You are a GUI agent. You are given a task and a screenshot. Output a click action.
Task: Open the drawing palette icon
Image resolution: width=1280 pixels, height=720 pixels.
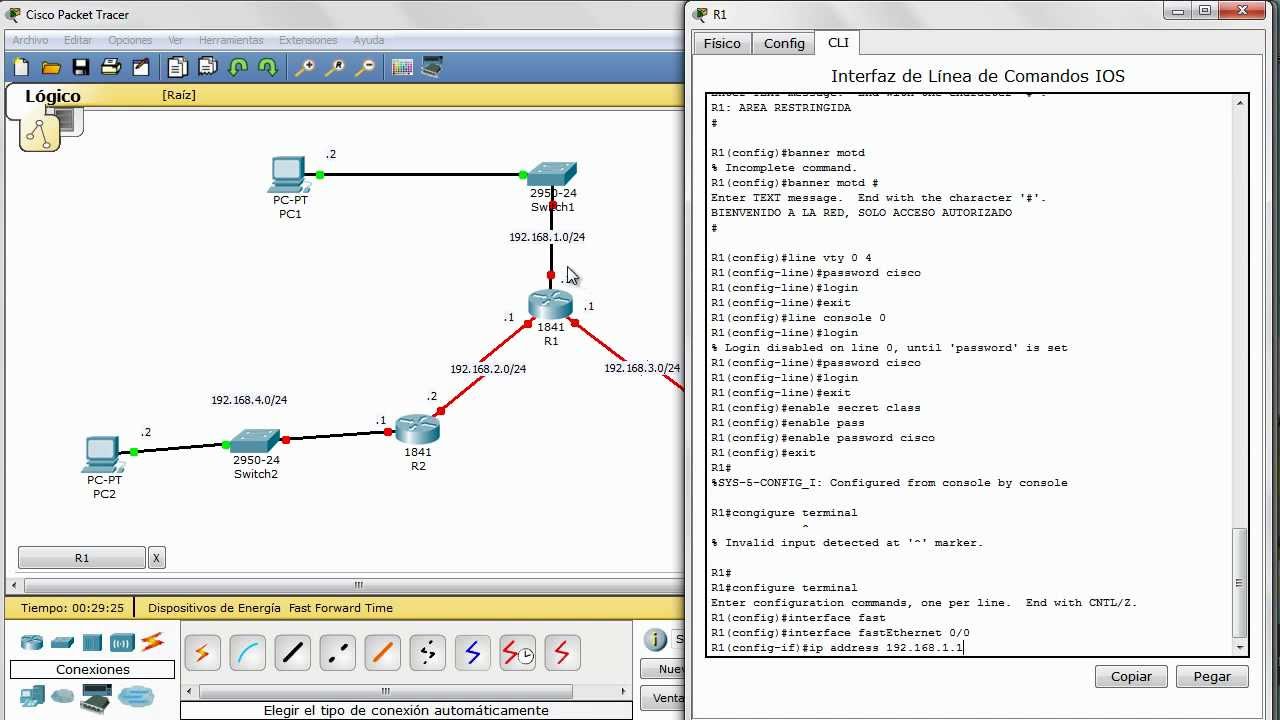click(x=402, y=67)
